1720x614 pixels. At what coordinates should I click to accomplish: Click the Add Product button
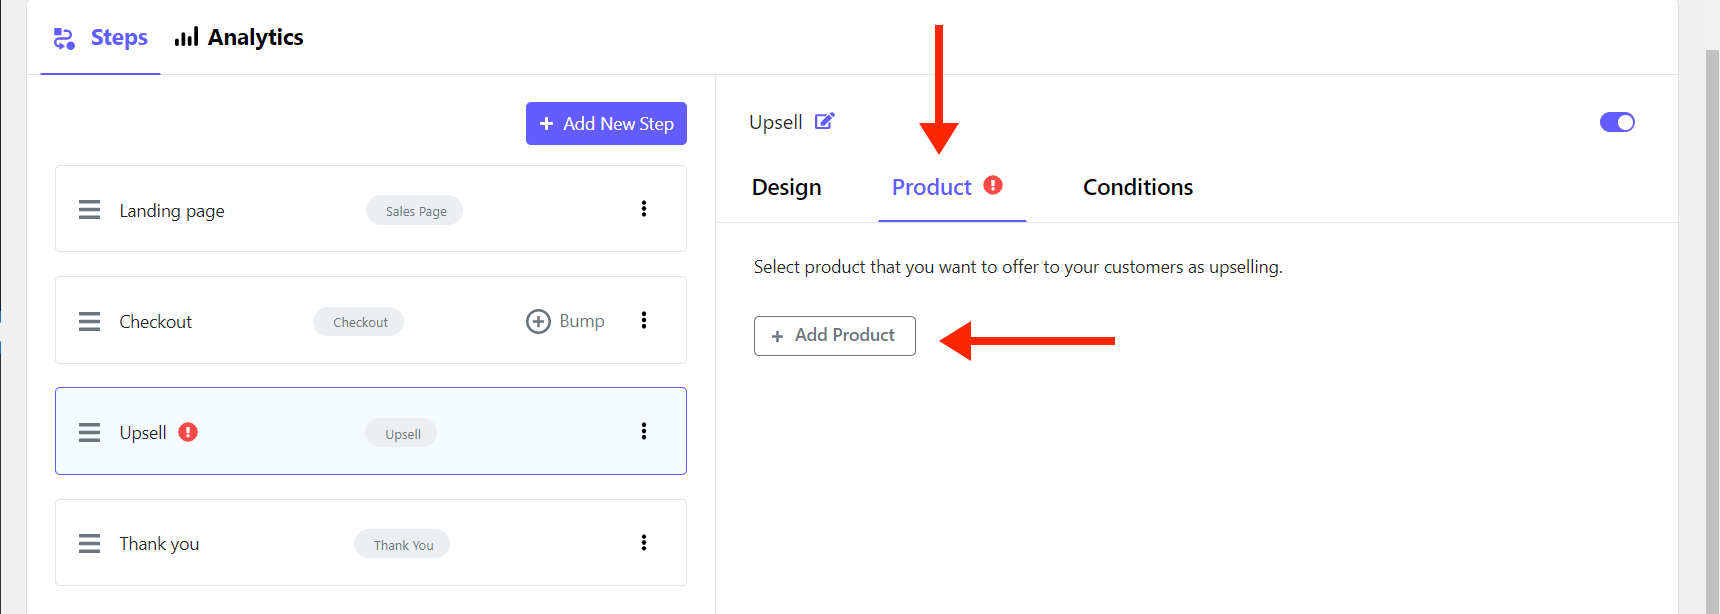coord(834,336)
